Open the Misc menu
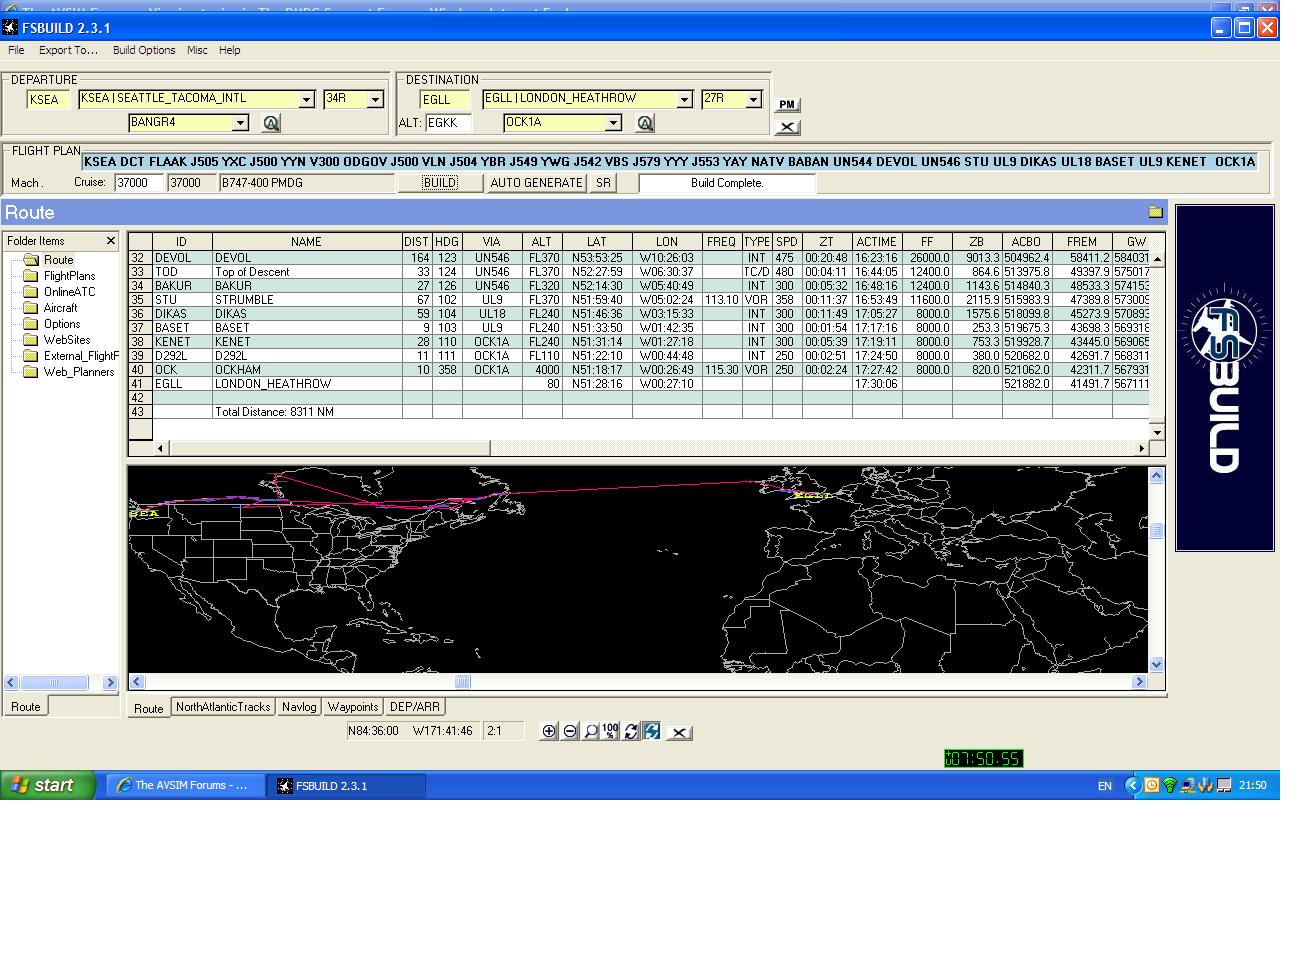 click(x=197, y=50)
